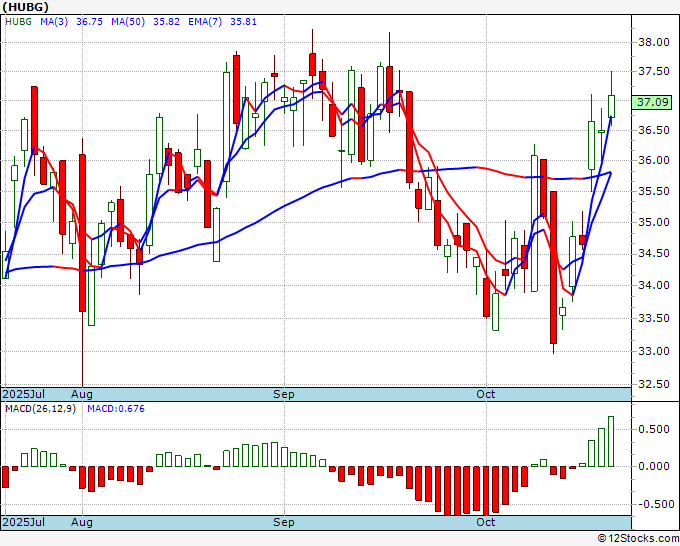The image size is (680, 546).
Task: Click Oct on price chart date axis
Action: [485, 394]
